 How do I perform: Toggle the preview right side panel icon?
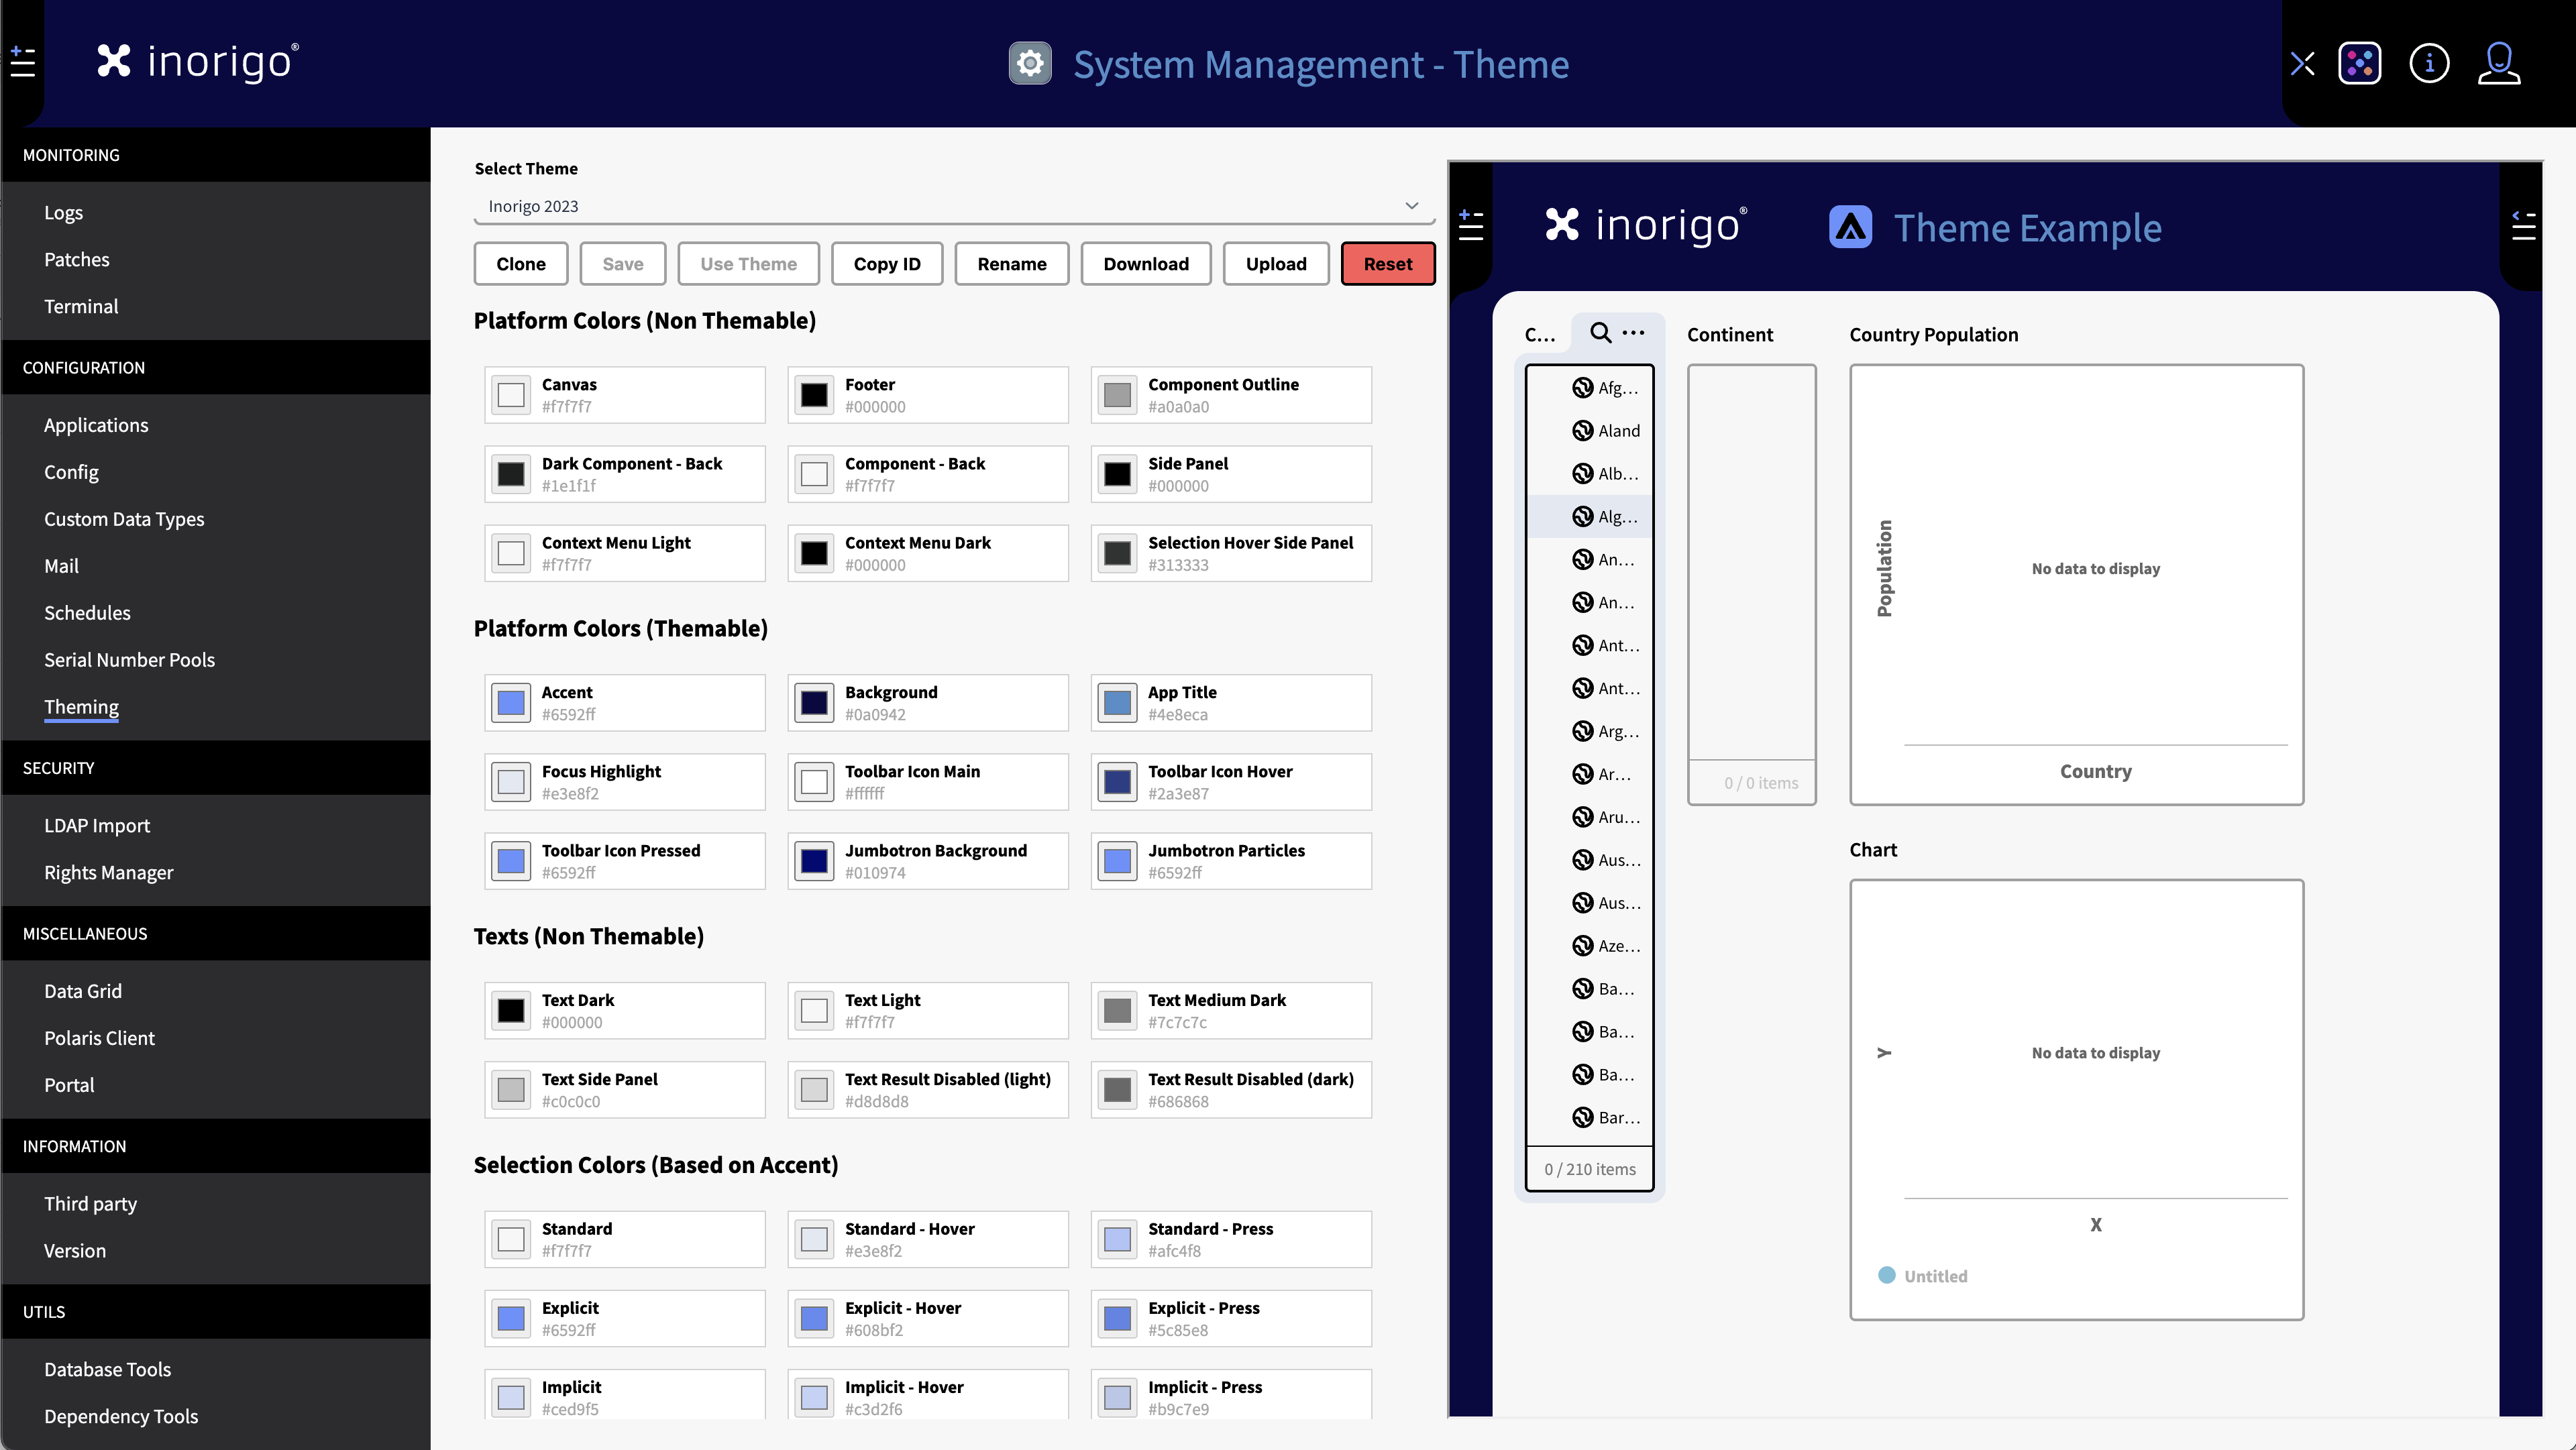click(2523, 227)
